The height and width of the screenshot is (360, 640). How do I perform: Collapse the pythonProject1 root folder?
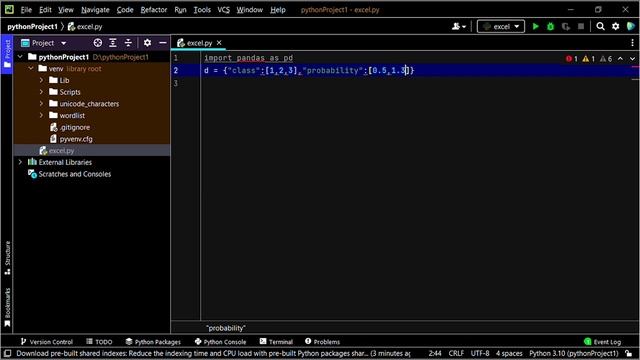(x=20, y=57)
